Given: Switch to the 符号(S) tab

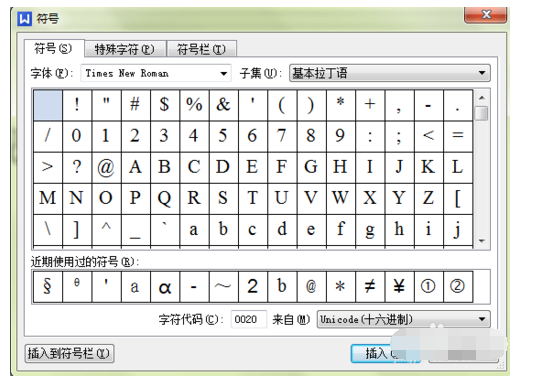Looking at the screenshot, I should [x=53, y=49].
